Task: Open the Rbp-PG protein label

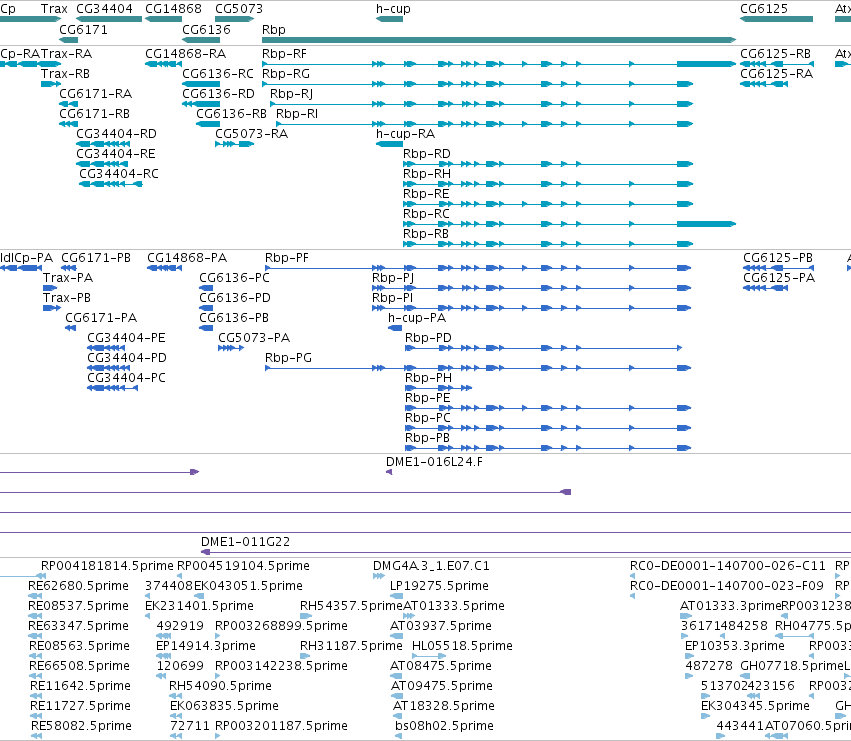Action: 288,358
